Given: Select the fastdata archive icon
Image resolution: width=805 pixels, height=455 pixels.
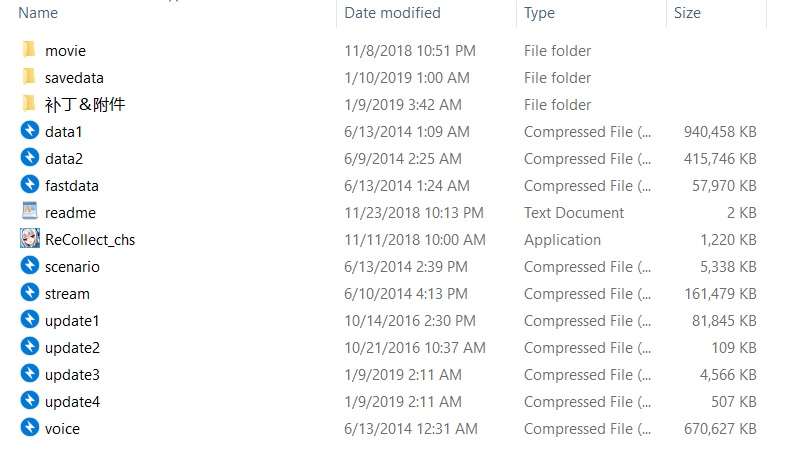Looking at the screenshot, I should coord(29,185).
